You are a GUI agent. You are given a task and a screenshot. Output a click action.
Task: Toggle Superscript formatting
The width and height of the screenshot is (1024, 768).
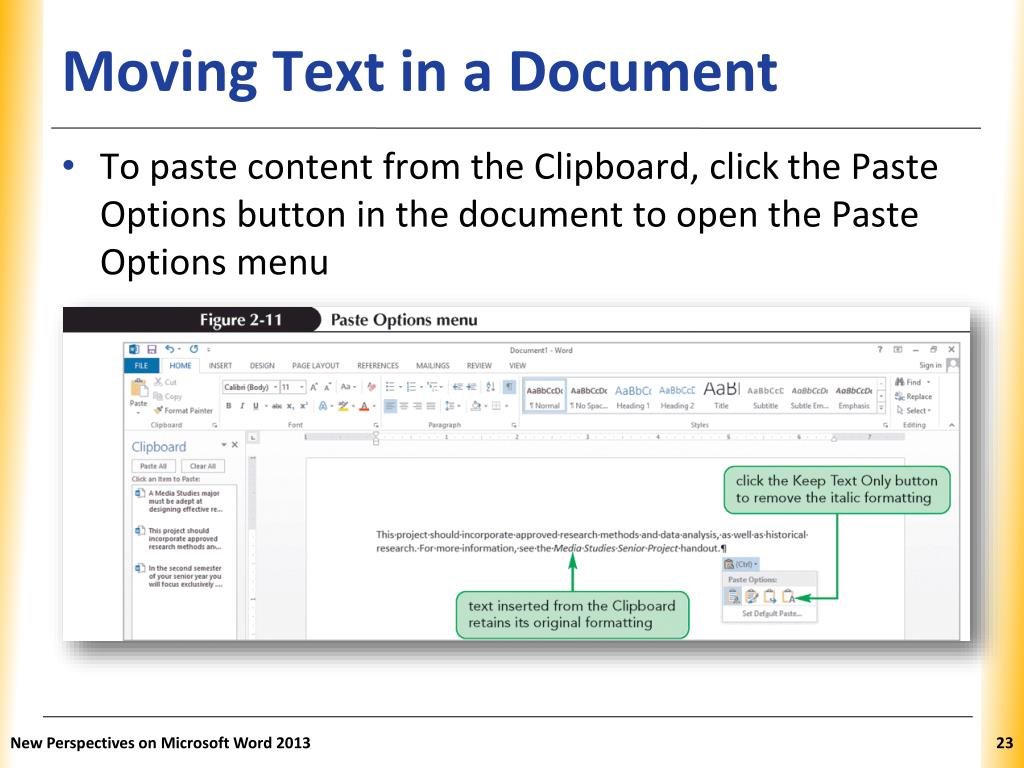[304, 406]
